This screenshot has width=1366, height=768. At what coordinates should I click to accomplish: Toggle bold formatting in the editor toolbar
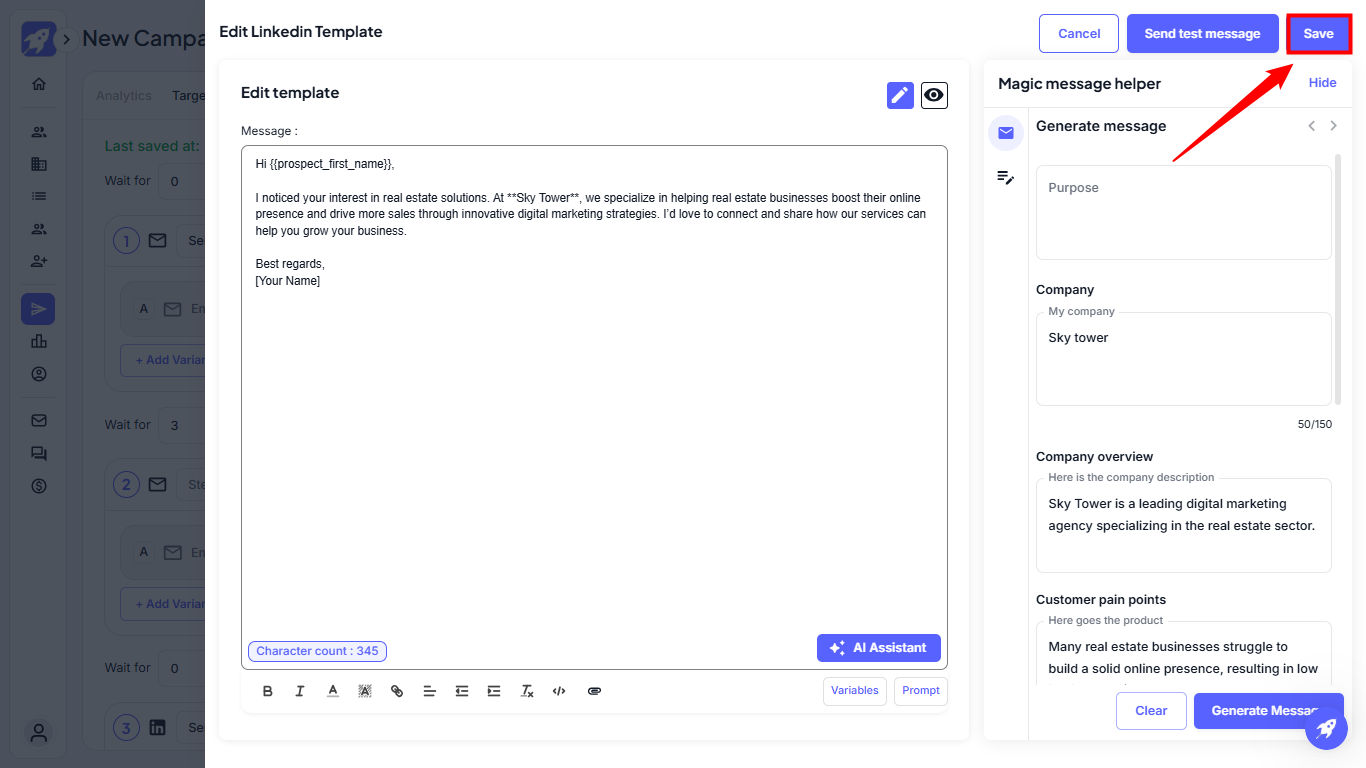[267, 691]
